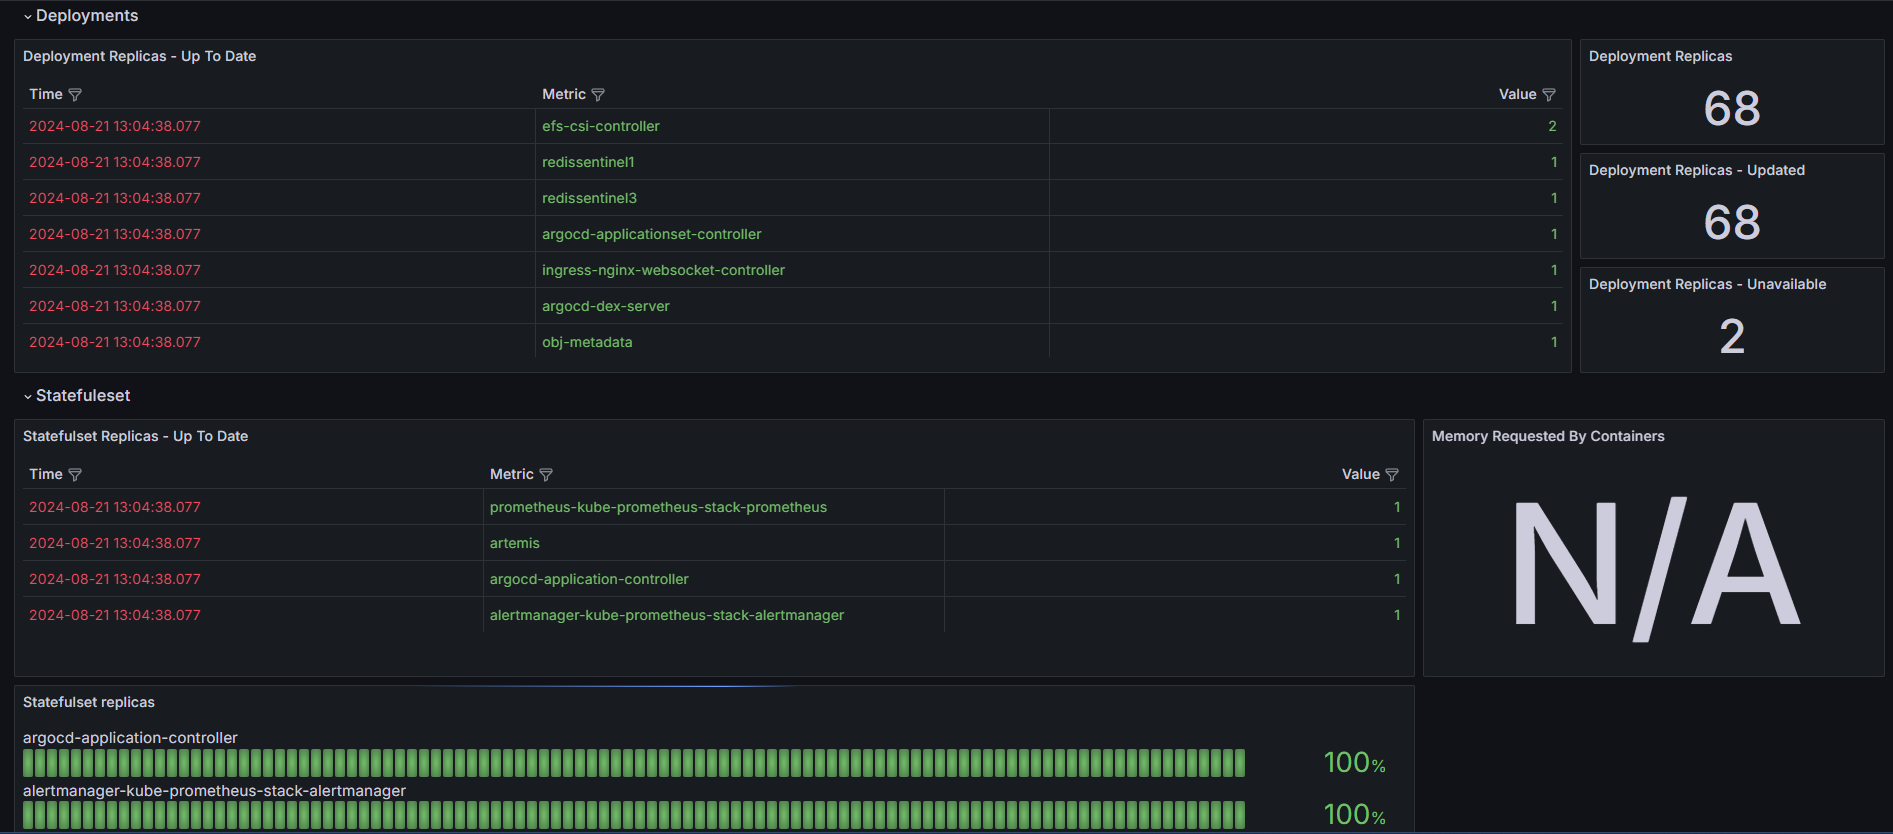
Task: Open Statefulset replicas panel title menu
Action: point(89,702)
